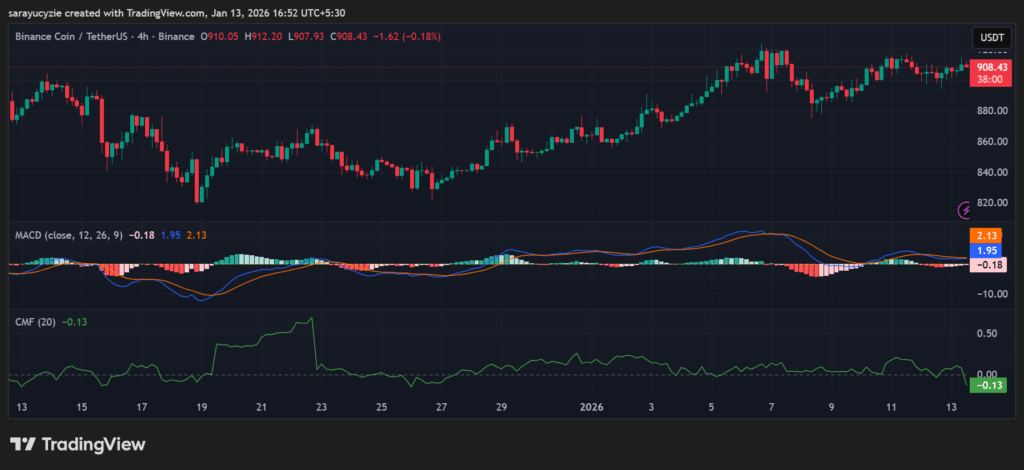The height and width of the screenshot is (470, 1024).
Task: Click date 19 on the time axis
Action: 201,407
